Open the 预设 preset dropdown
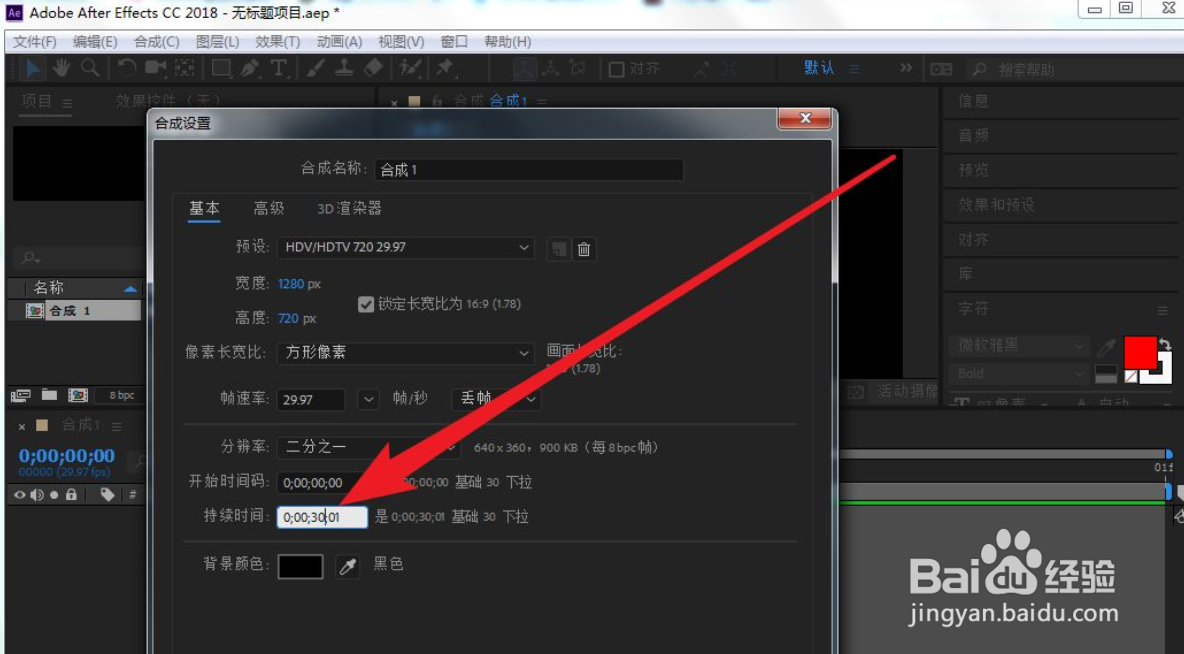Viewport: 1184px width, 654px height. point(404,248)
